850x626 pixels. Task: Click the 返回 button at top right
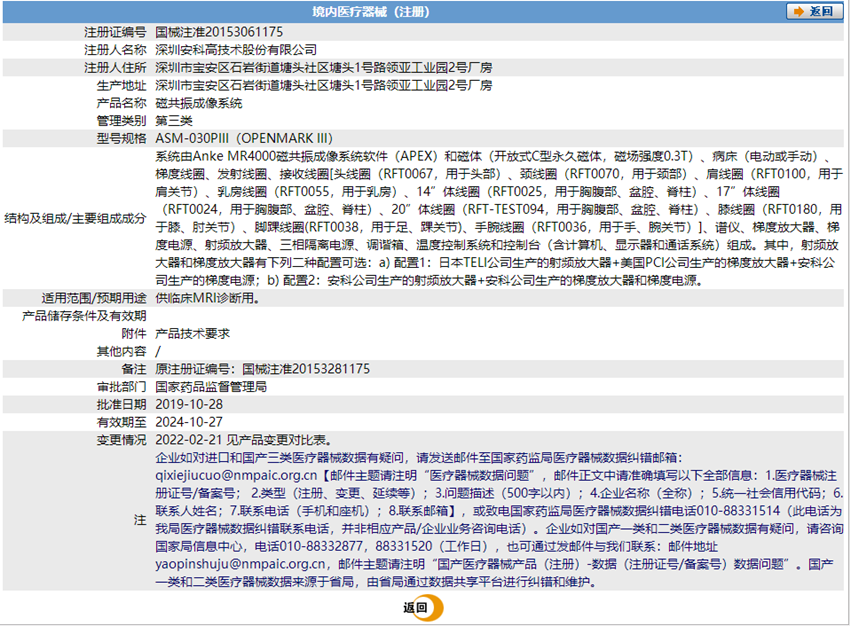pos(814,11)
